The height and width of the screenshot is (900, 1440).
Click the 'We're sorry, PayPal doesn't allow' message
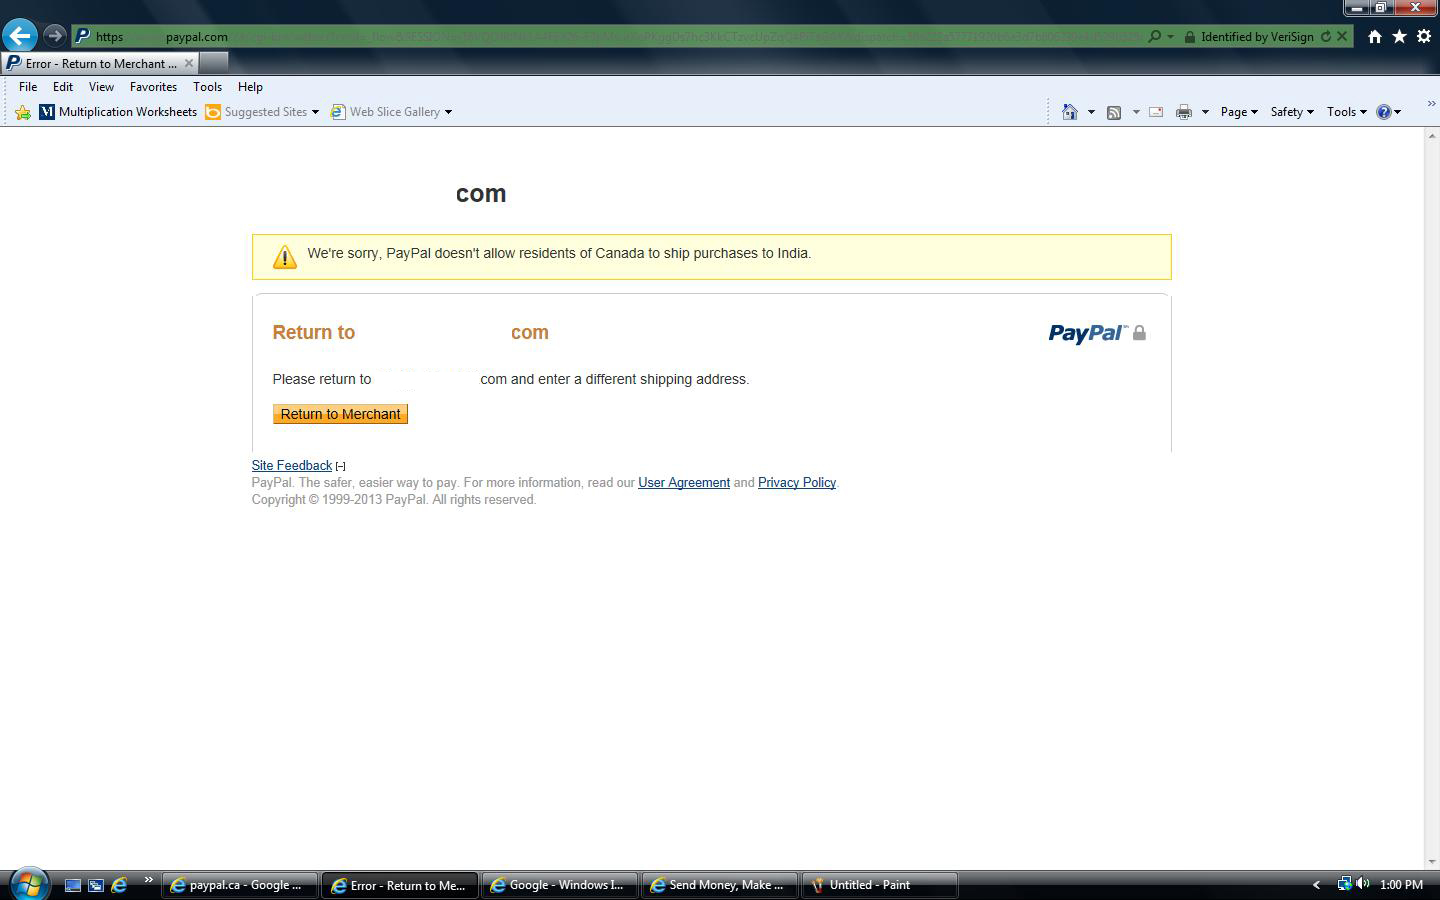point(559,254)
